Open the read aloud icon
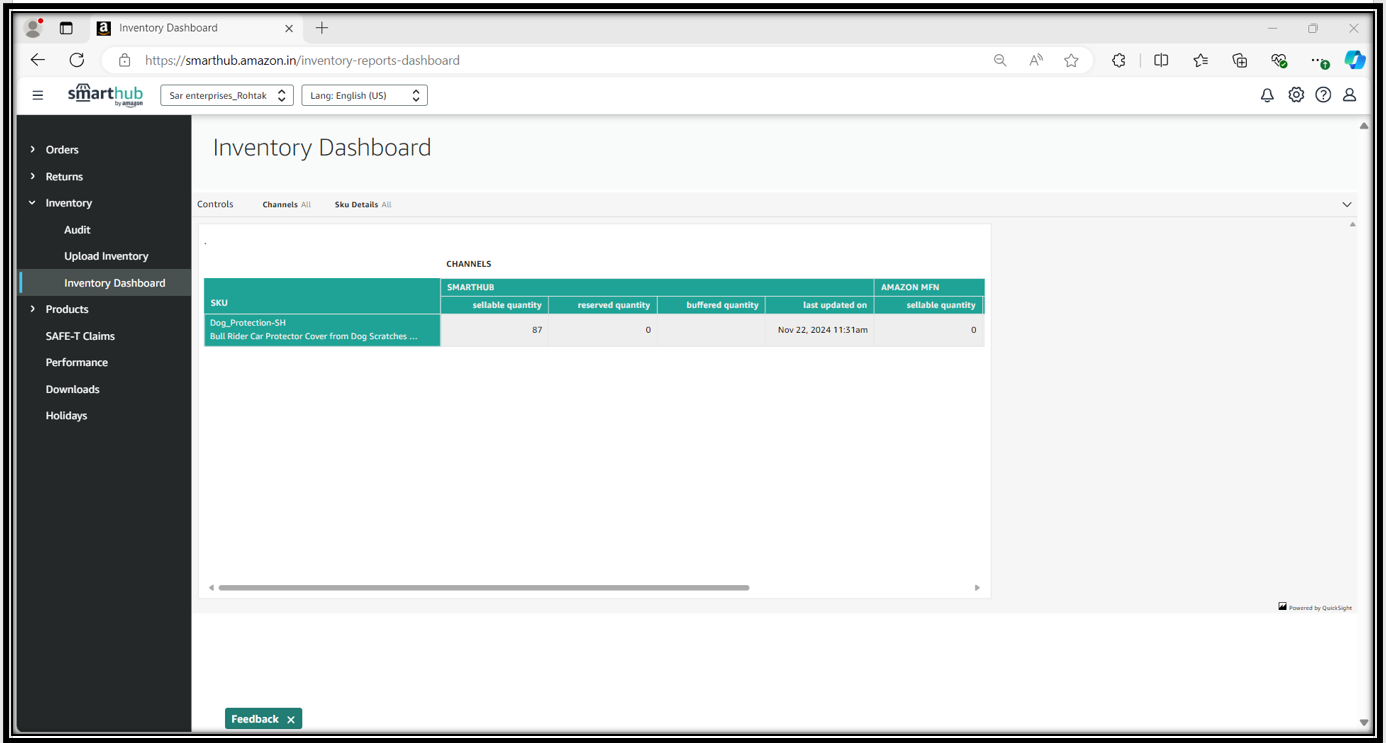Viewport: 1386px width, 743px height. (x=1036, y=60)
